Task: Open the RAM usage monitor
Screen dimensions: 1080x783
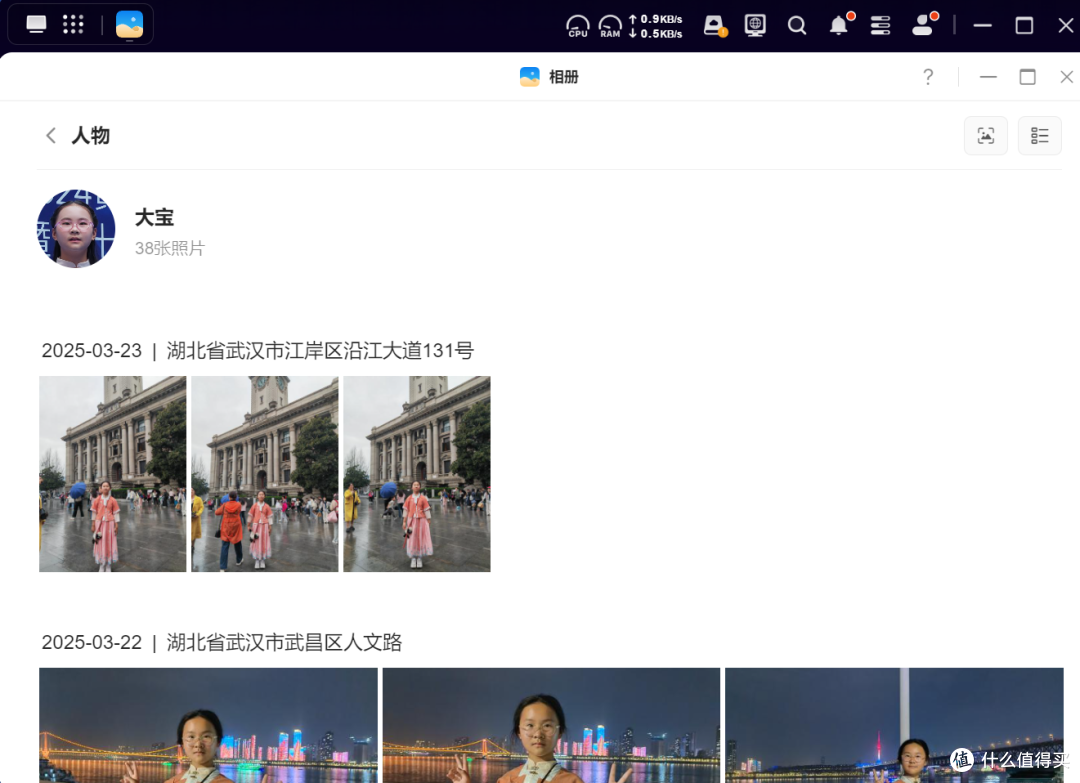Action: [x=610, y=26]
